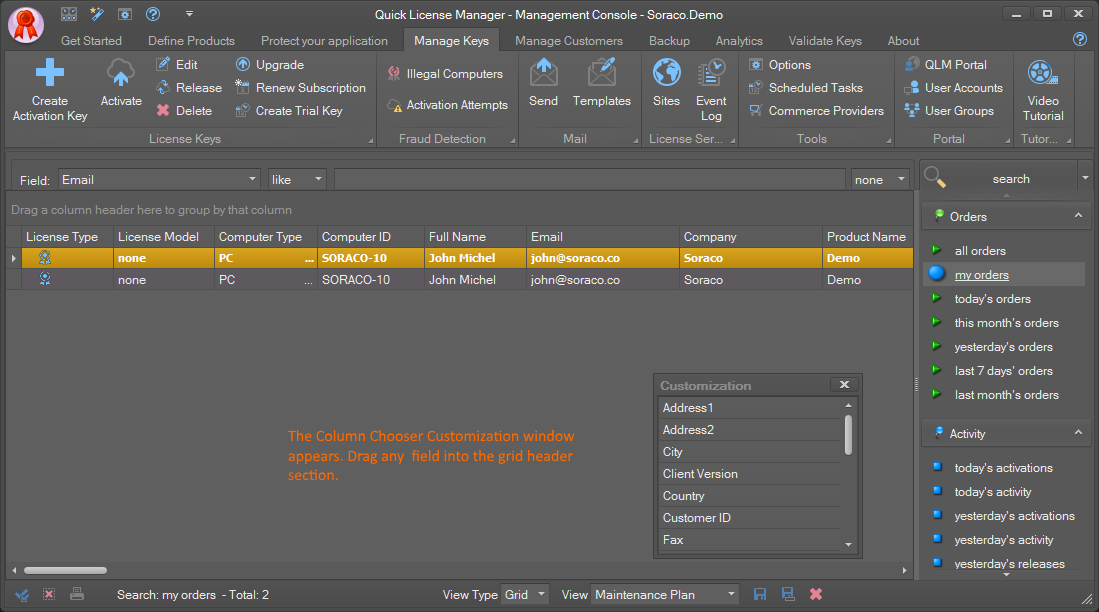Click the Activate cloud icon
1099x612 pixels.
(x=121, y=73)
